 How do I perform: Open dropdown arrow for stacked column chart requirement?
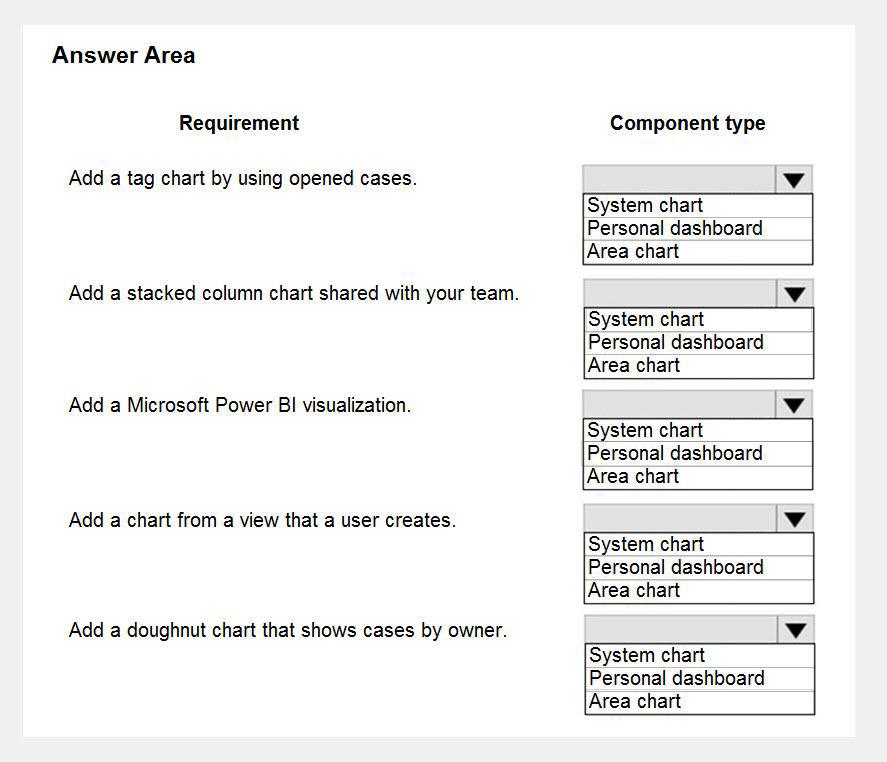(795, 294)
